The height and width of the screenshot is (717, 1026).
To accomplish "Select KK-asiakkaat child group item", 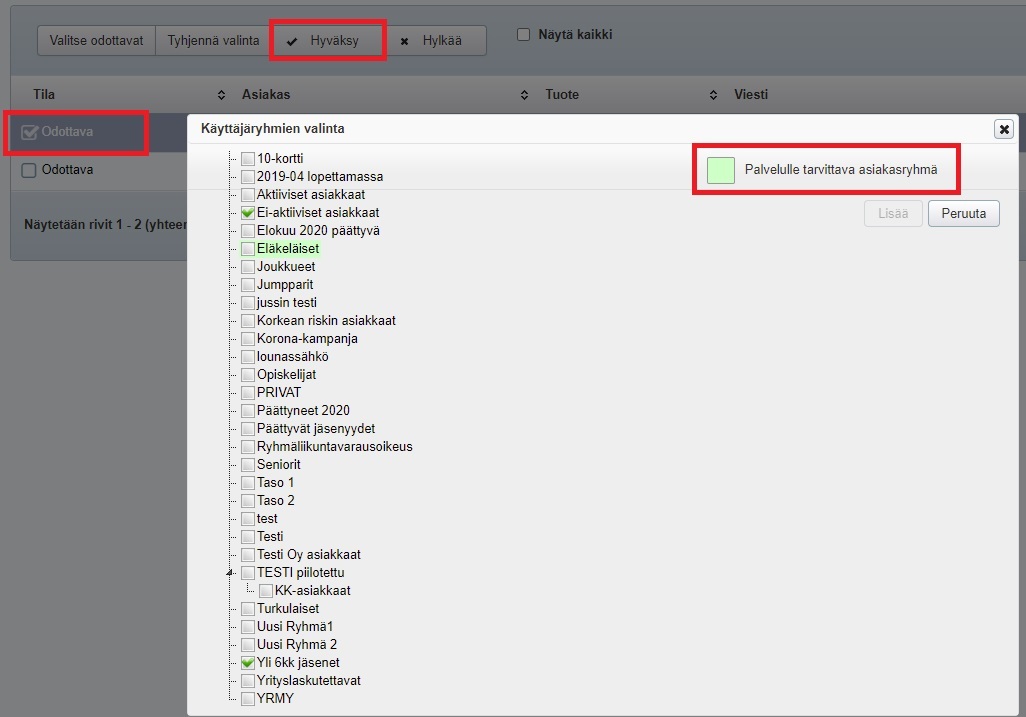I will (312, 591).
